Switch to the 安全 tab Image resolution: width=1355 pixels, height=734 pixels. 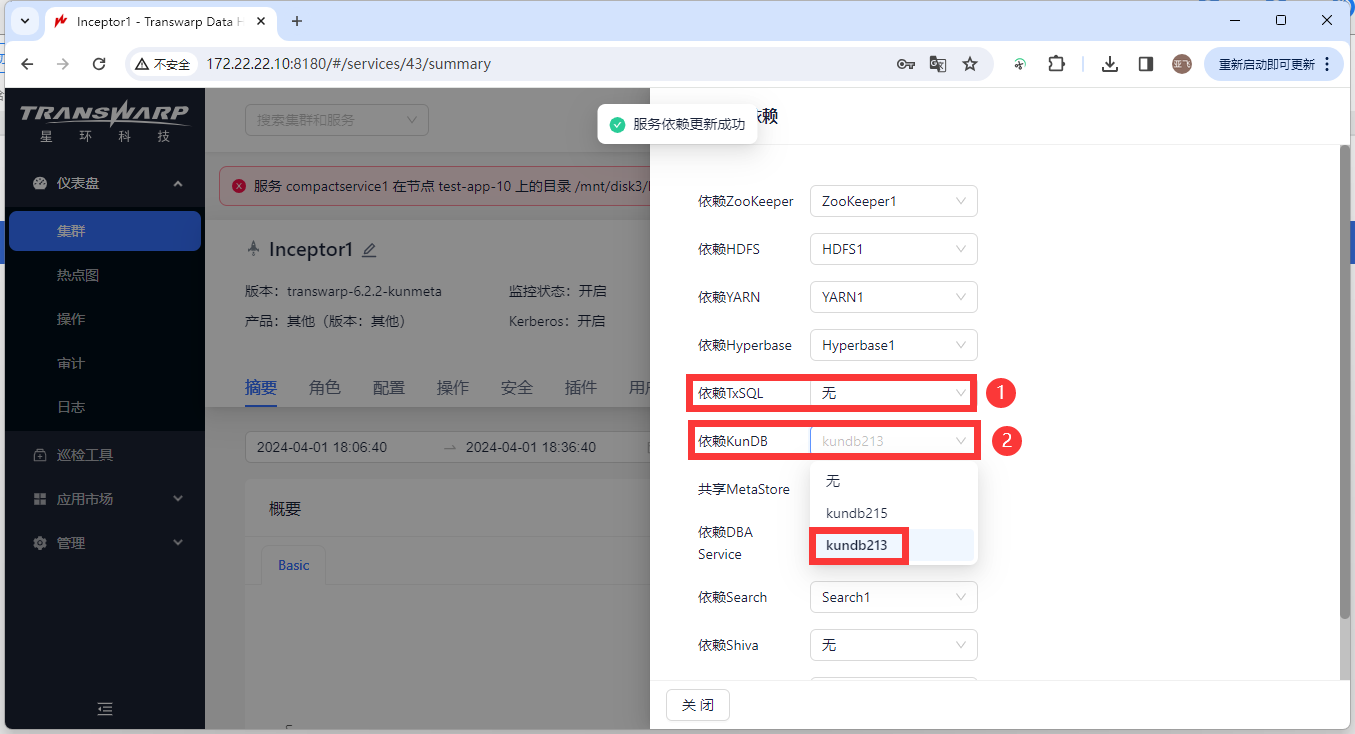(517, 387)
